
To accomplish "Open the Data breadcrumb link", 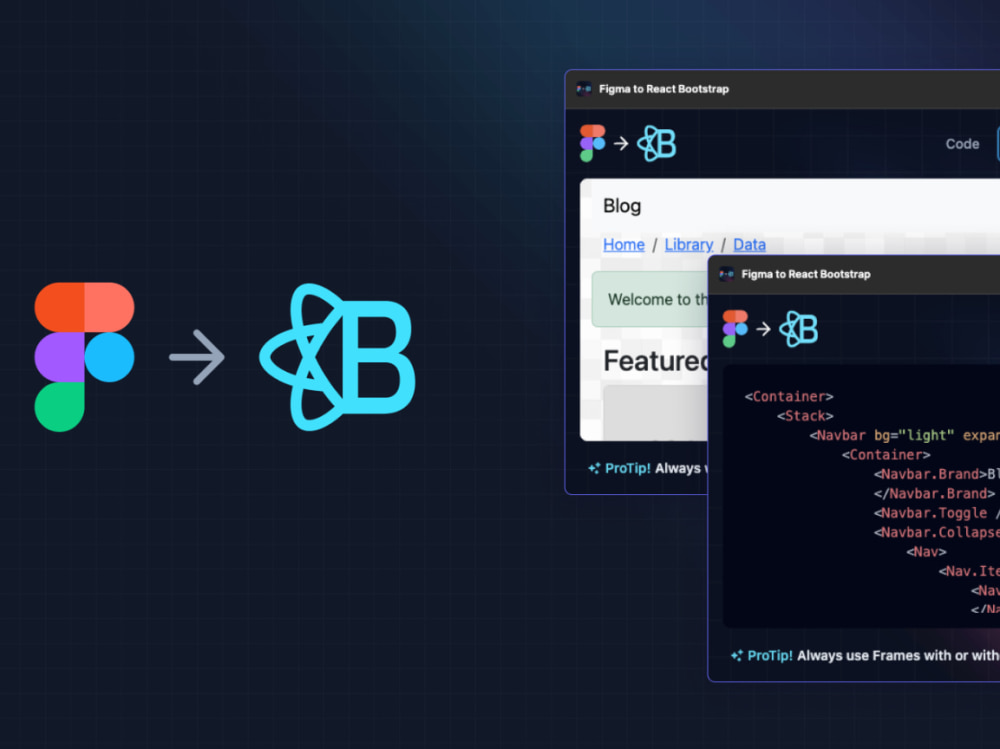I will click(x=749, y=244).
